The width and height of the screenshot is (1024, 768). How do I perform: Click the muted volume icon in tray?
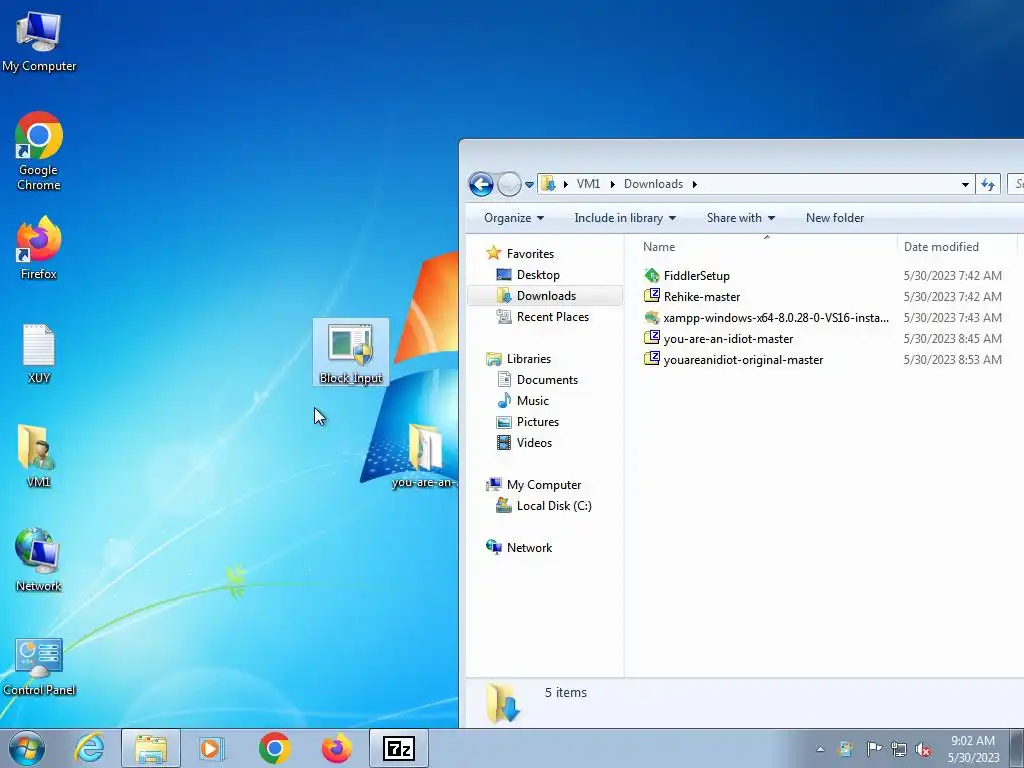click(x=923, y=749)
